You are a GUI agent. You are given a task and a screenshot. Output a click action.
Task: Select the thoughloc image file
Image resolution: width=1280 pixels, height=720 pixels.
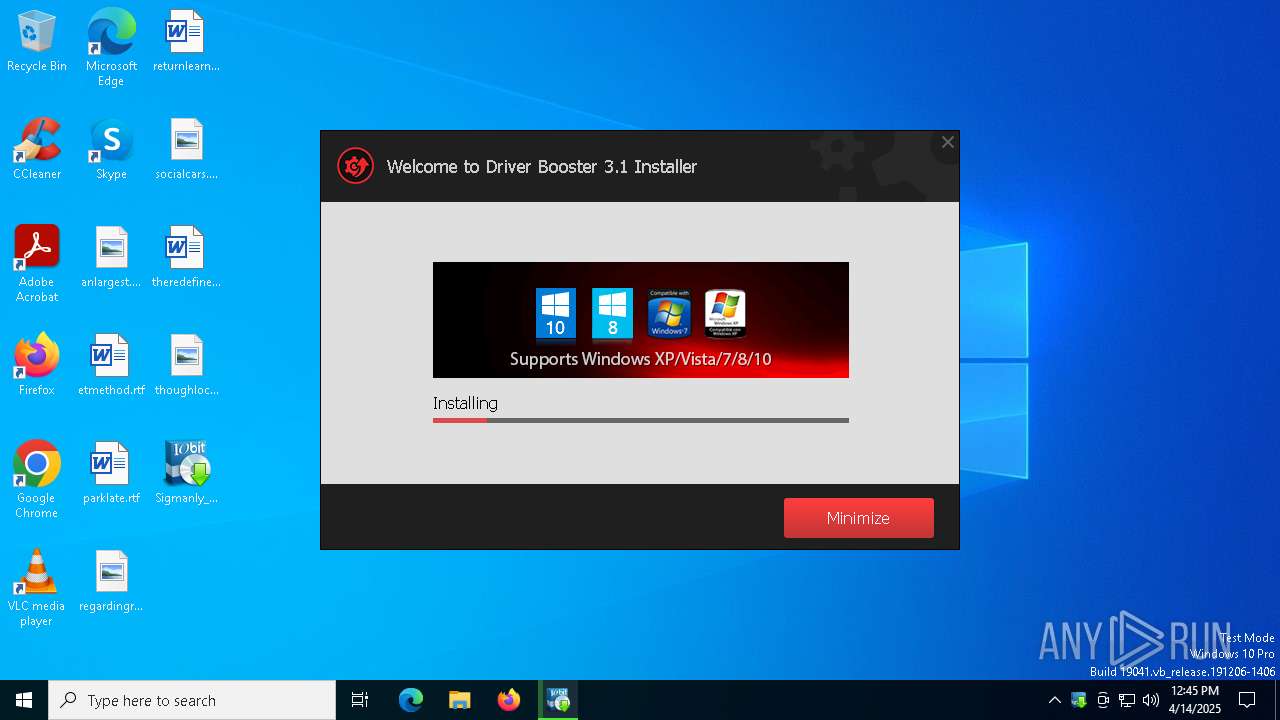pos(186,366)
